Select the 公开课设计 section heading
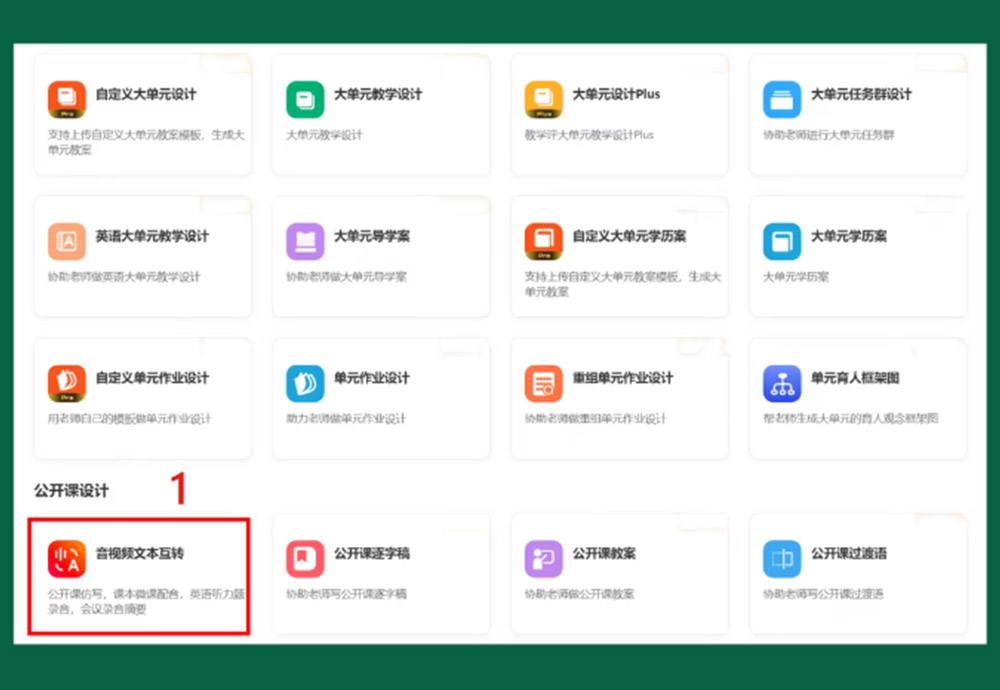Viewport: 1000px width, 690px height. coord(71,490)
